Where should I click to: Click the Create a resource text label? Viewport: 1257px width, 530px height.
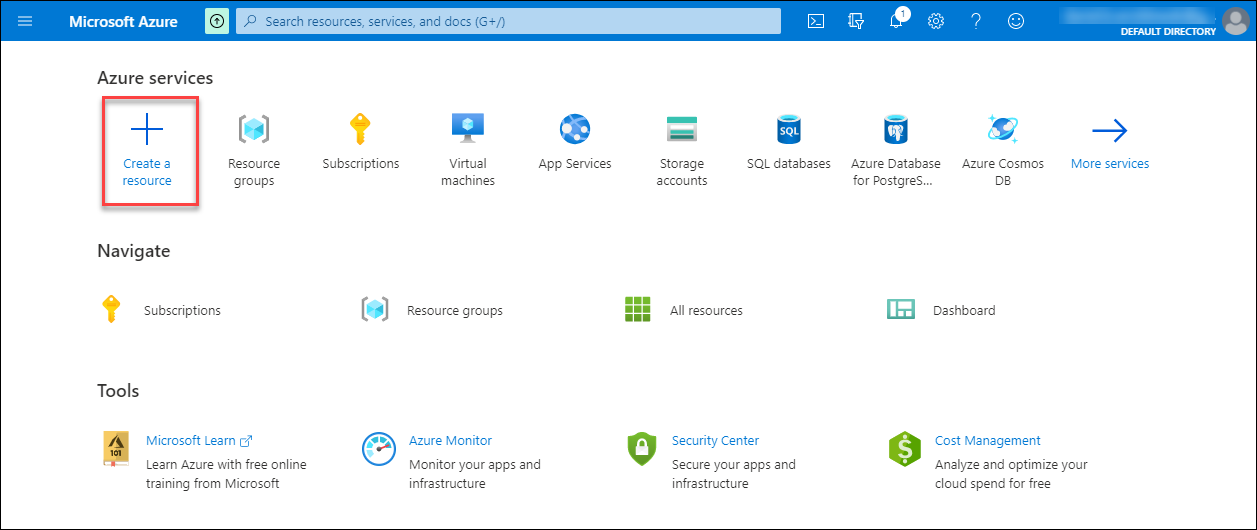(x=147, y=172)
